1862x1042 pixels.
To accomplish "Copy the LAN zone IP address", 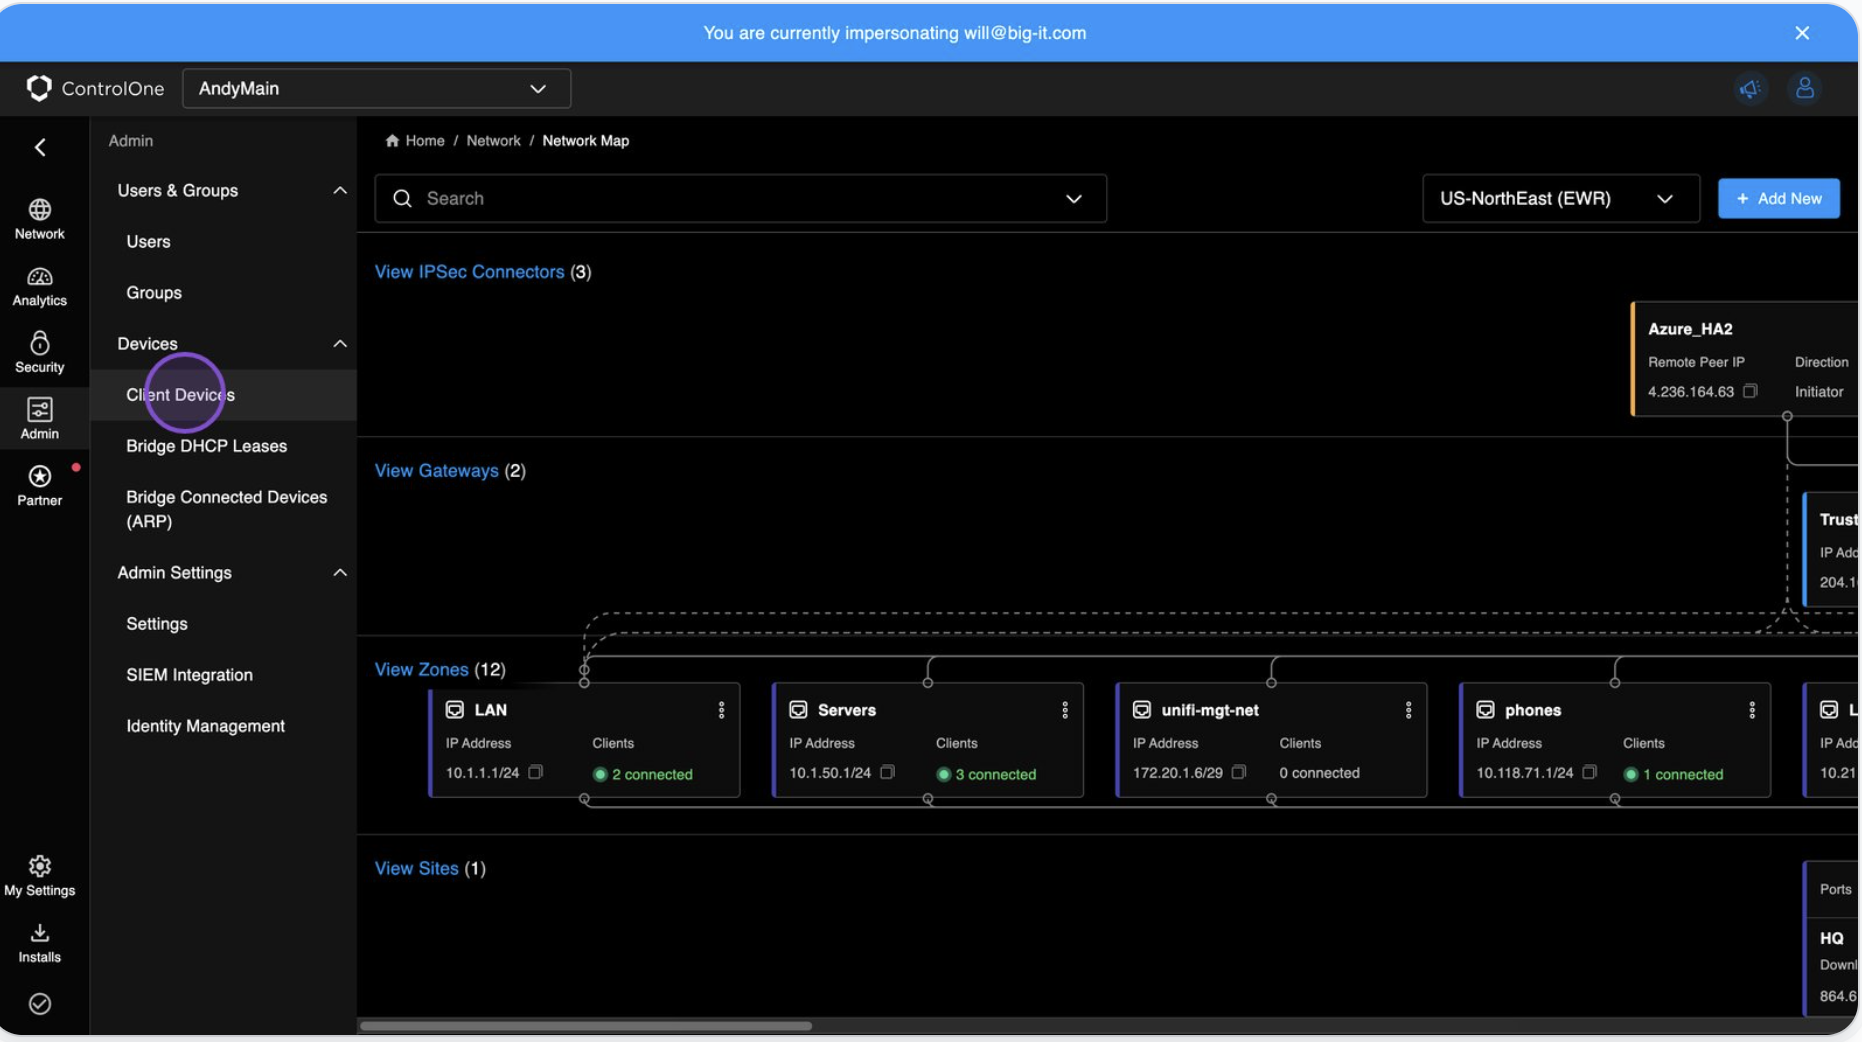I will [x=536, y=772].
